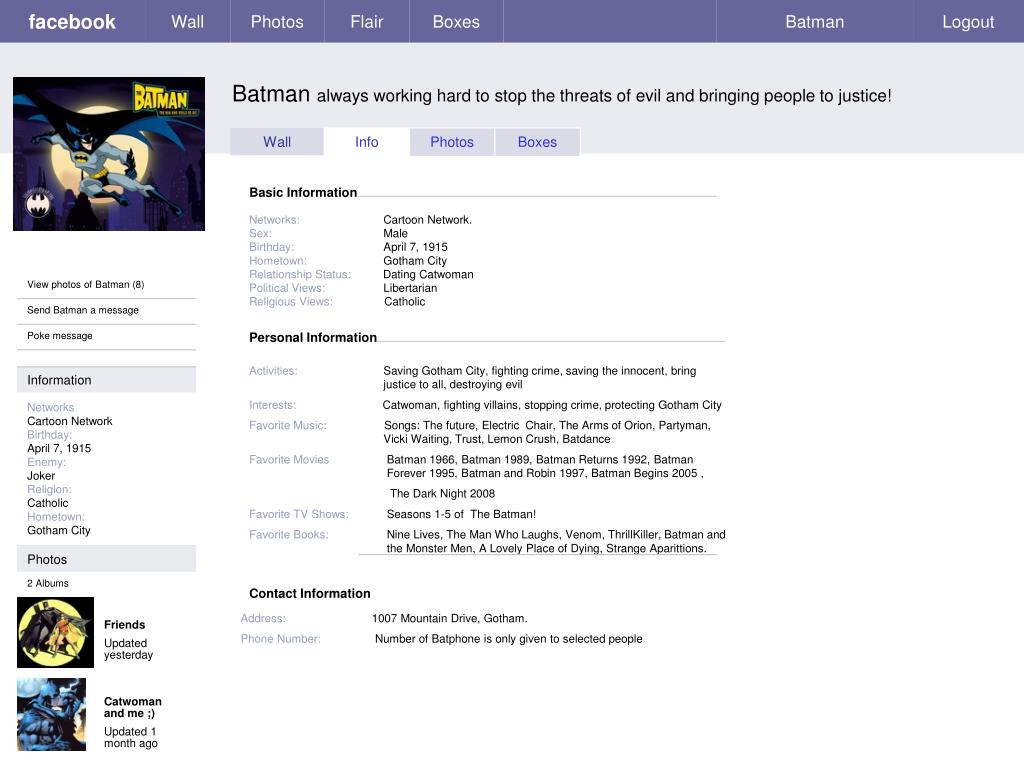Open Boxes in the top navigation bar
Screen dimensions: 1024x768
click(x=456, y=22)
